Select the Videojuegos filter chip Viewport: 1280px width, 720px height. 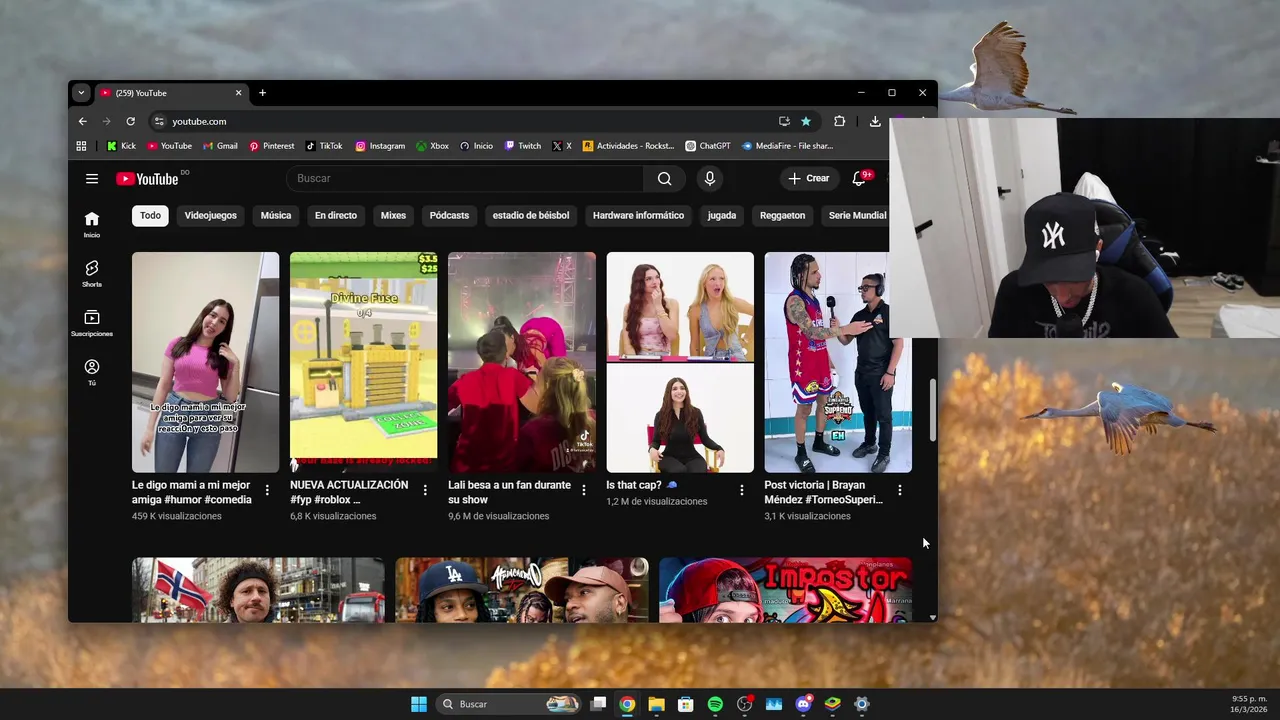click(x=210, y=215)
